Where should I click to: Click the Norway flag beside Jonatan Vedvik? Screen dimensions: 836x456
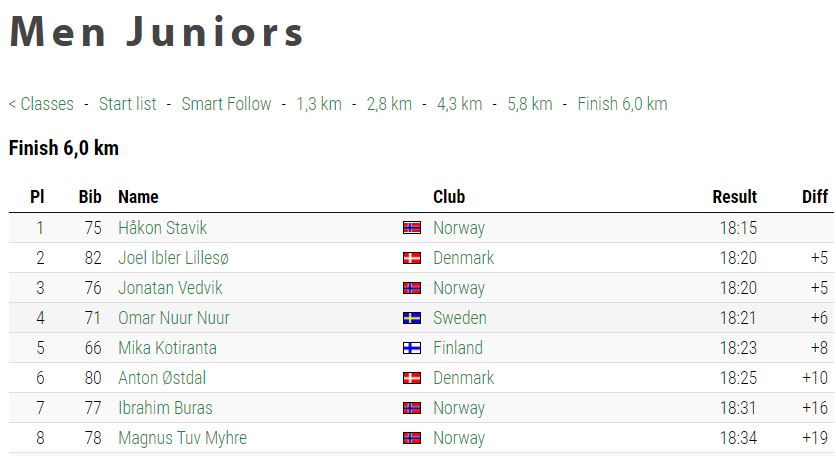pyautogui.click(x=412, y=288)
